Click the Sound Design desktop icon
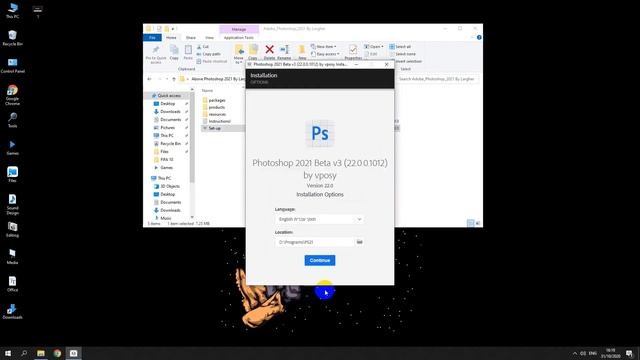The image size is (640, 360). point(13,204)
